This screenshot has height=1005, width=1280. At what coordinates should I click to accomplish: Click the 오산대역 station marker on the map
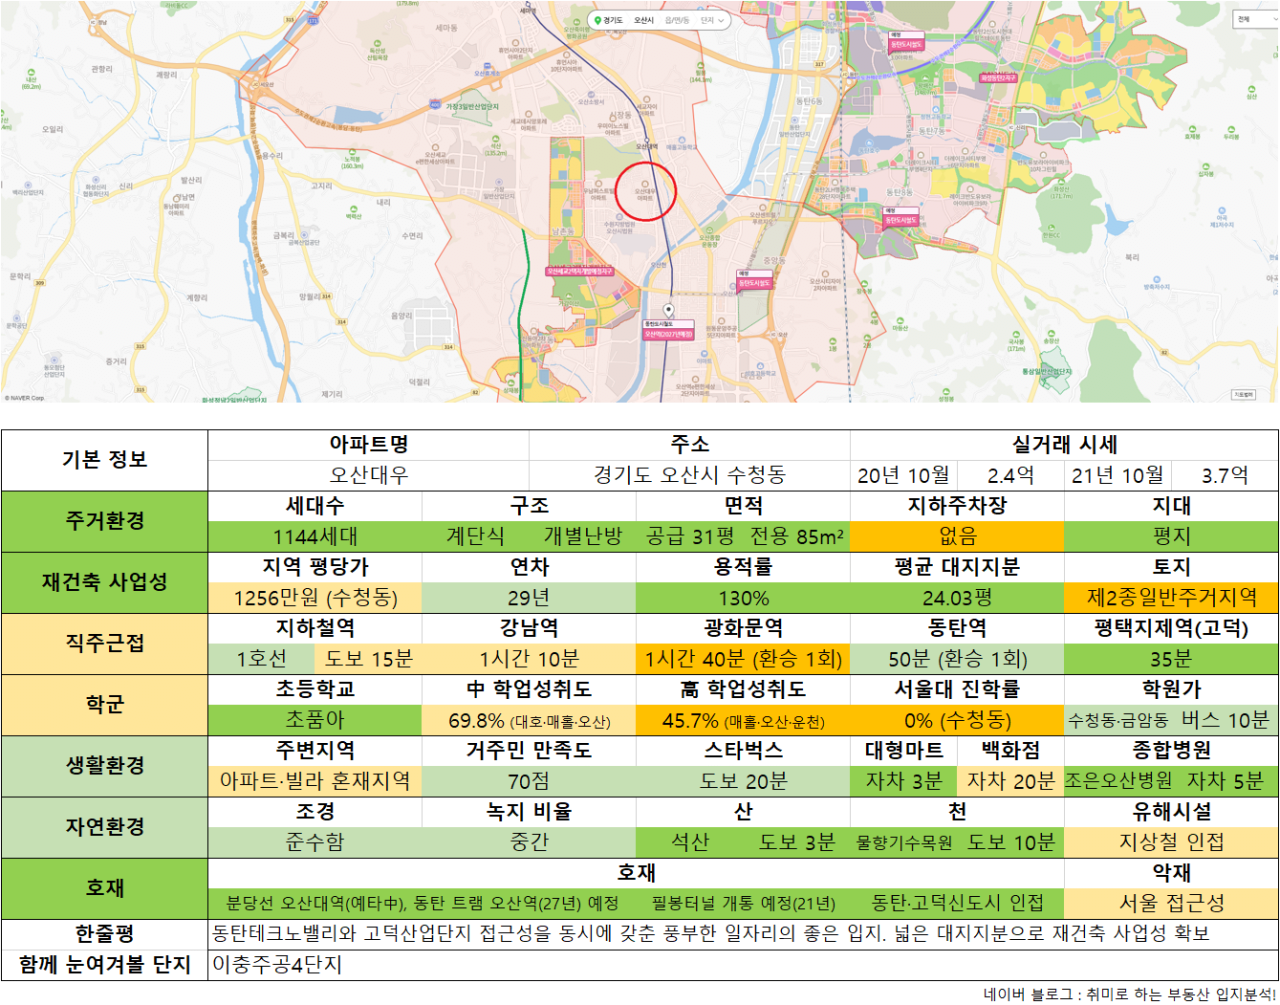coord(647,140)
